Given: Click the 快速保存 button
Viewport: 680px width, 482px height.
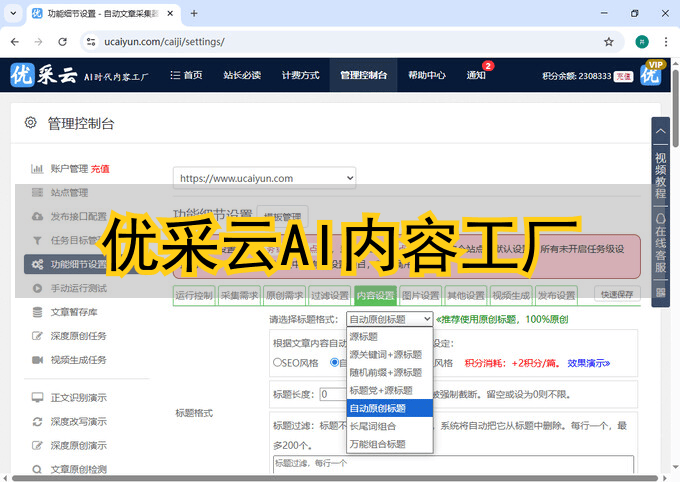Looking at the screenshot, I should click(617, 294).
